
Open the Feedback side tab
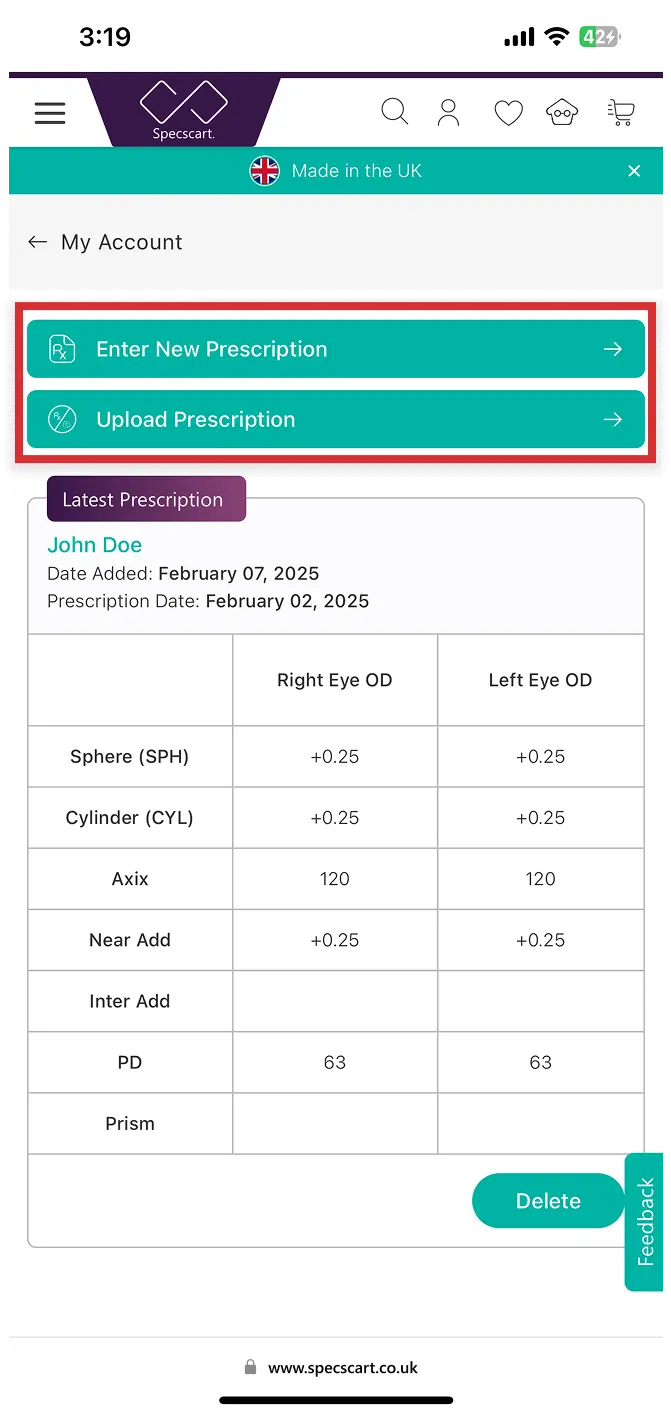click(x=643, y=1222)
